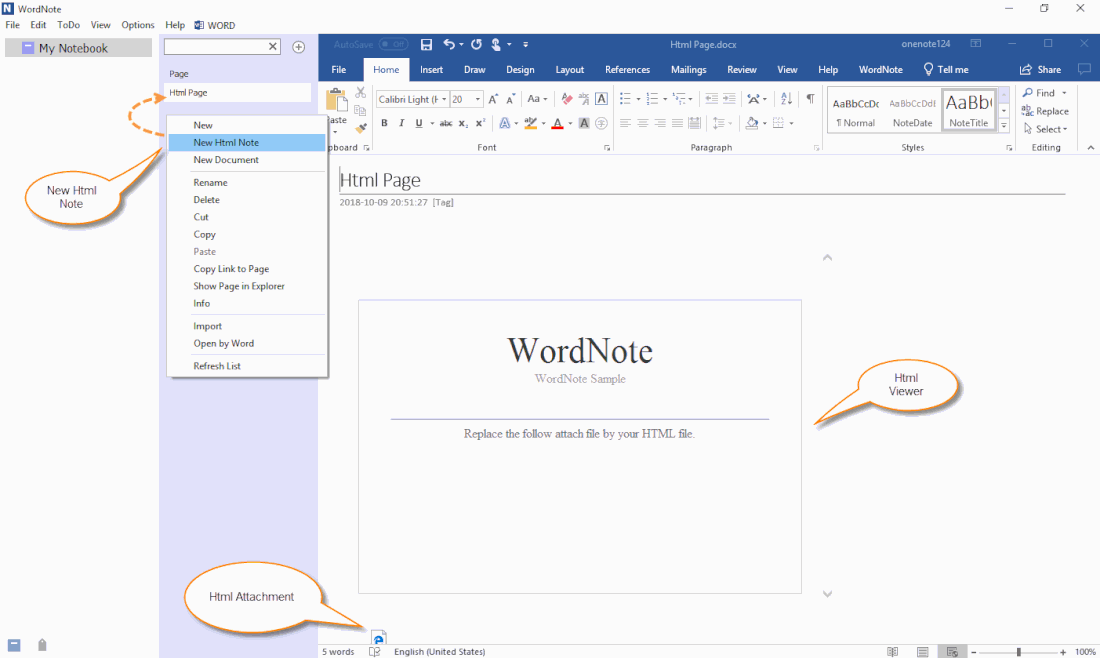
Task: Click the WORD button in menu bar
Action: click(x=215, y=25)
